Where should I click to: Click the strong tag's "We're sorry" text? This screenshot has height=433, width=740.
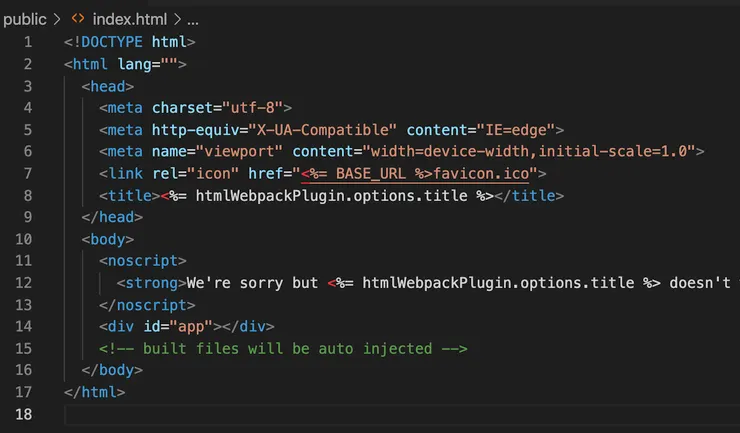pos(240,283)
